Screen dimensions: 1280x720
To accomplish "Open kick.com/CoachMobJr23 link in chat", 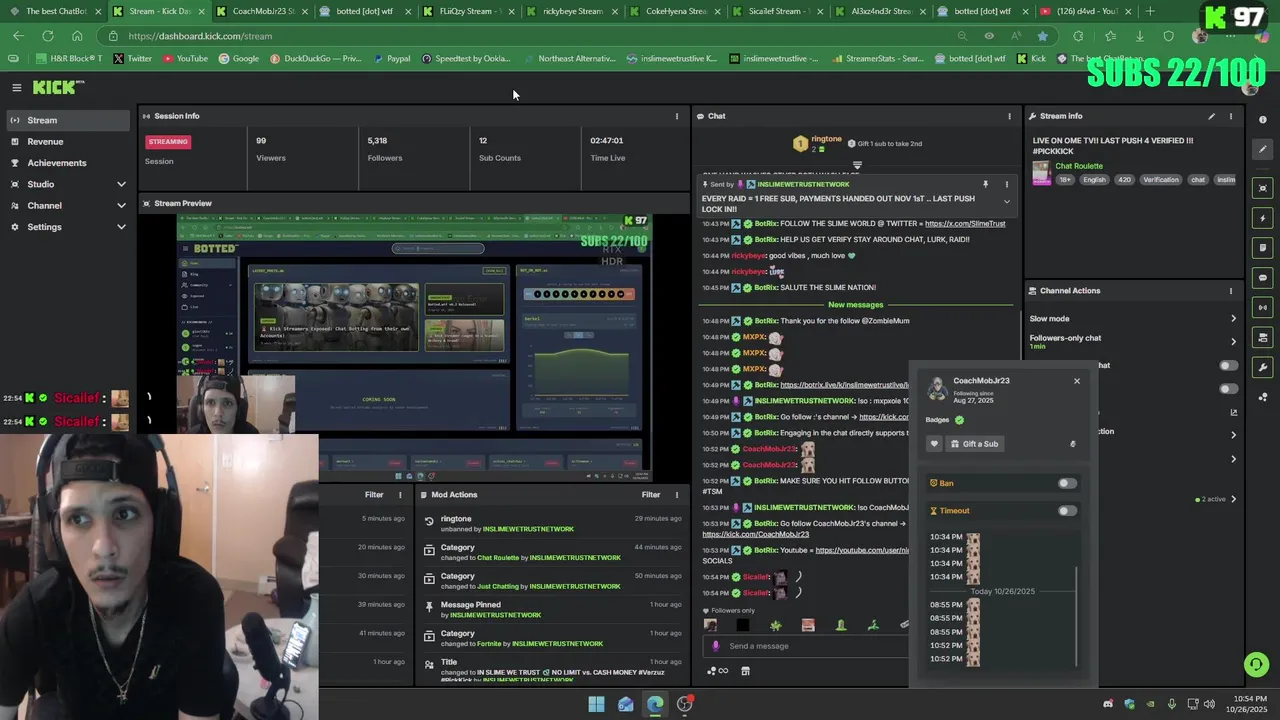I will pyautogui.click(x=755, y=534).
